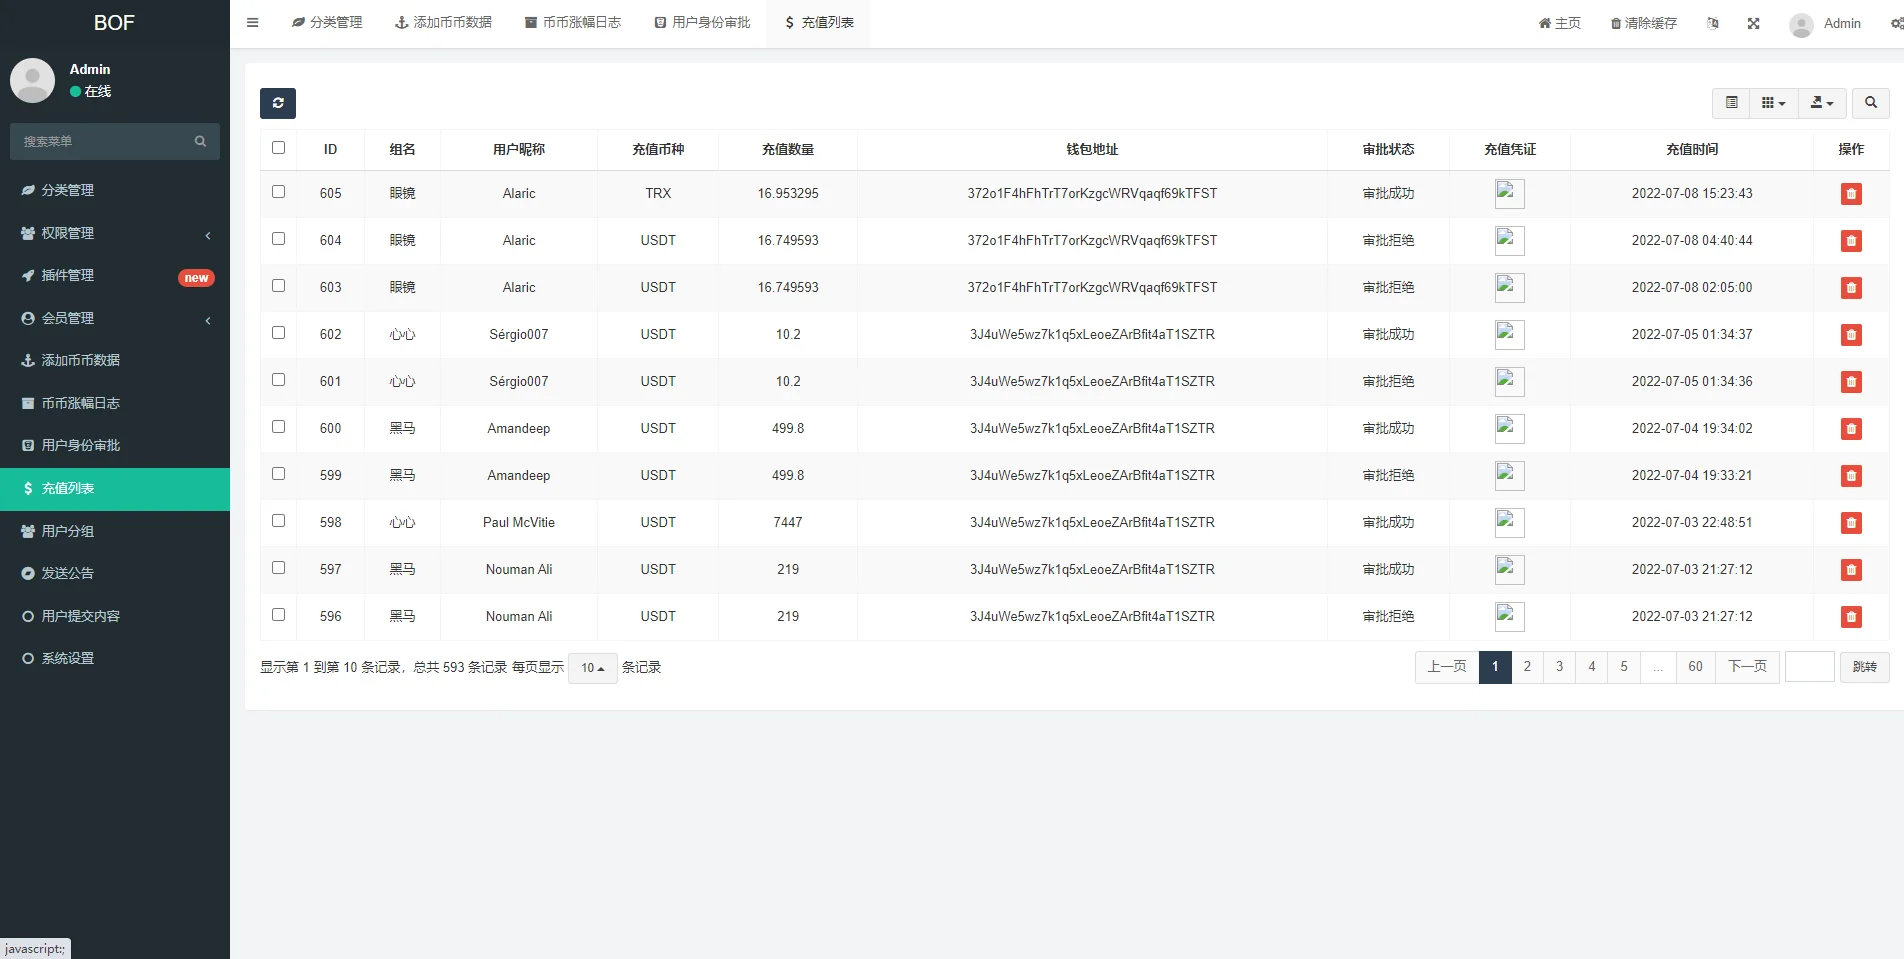1904x959 pixels.
Task: Select the checkbox for row 602
Action: coord(279,333)
